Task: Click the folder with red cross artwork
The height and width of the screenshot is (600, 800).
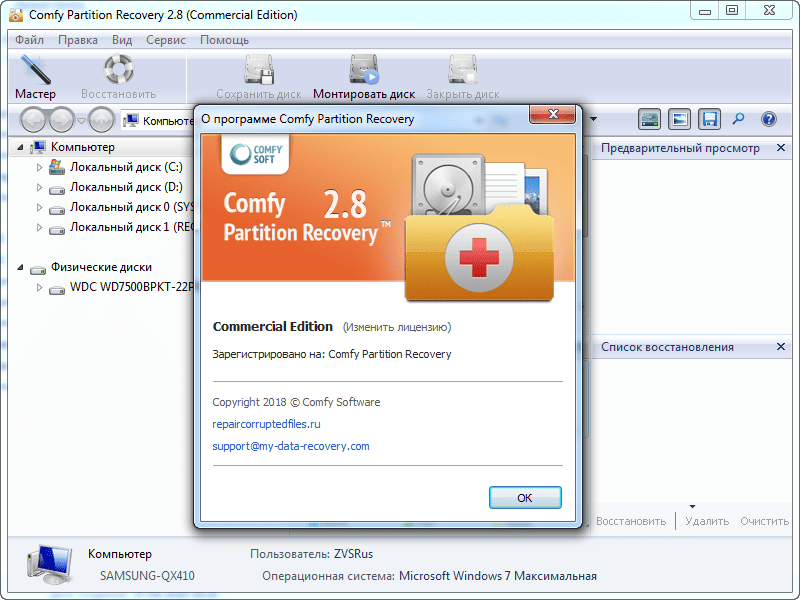Action: point(479,253)
